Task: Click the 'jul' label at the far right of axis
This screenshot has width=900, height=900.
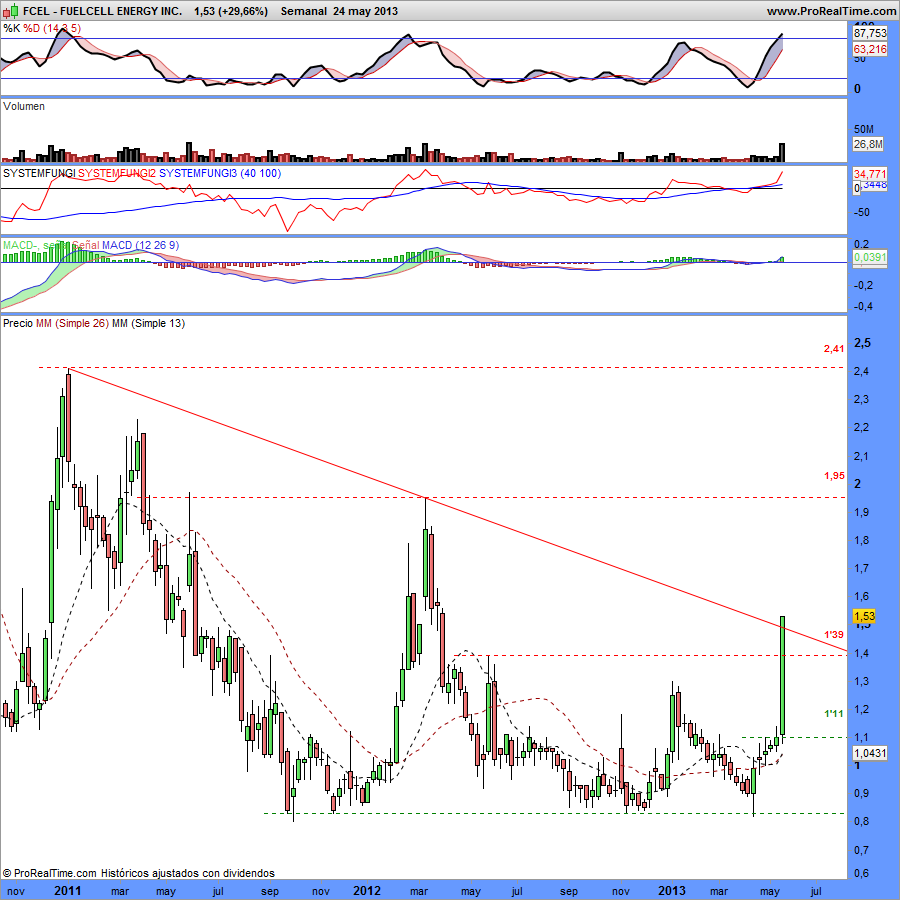Action: tap(815, 891)
